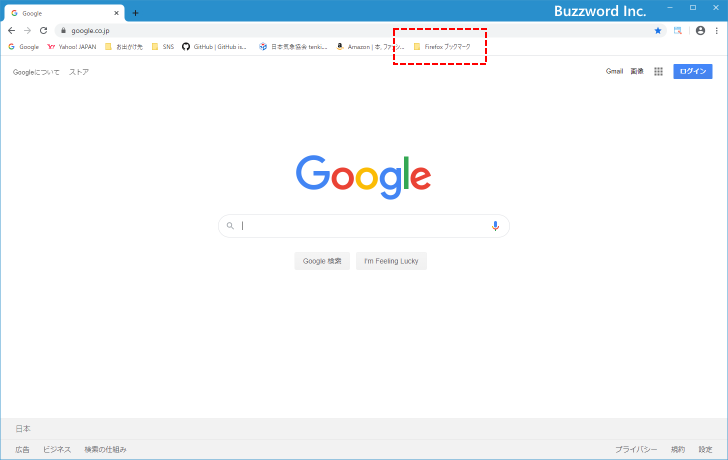This screenshot has width=728, height=460.
Task: Close the Google tab
Action: 117,13
